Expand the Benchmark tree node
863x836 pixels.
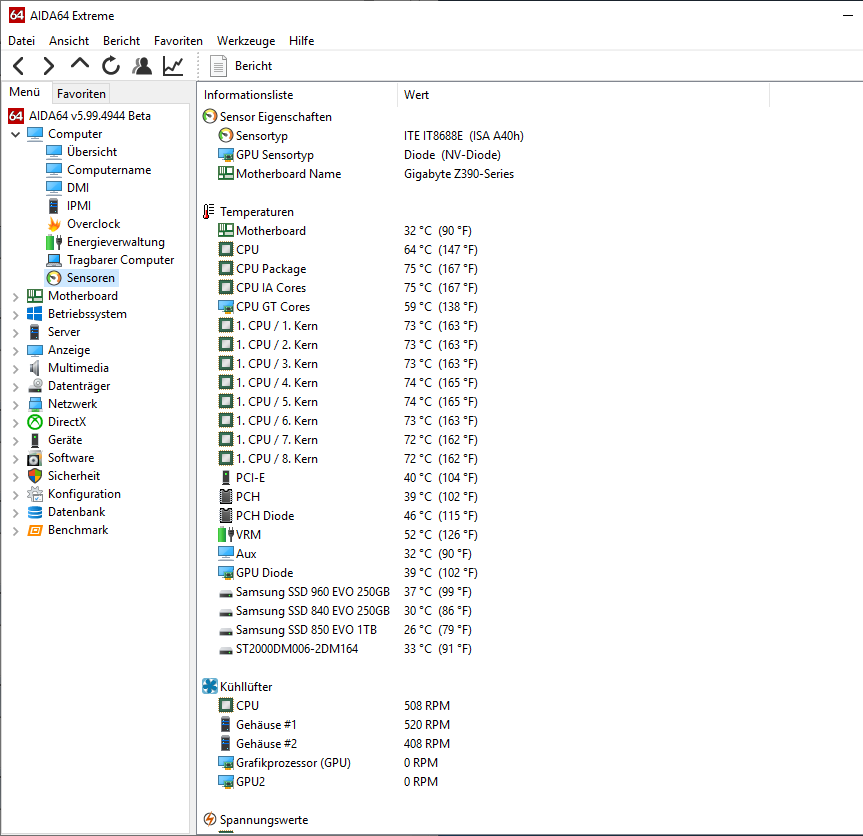(15, 531)
